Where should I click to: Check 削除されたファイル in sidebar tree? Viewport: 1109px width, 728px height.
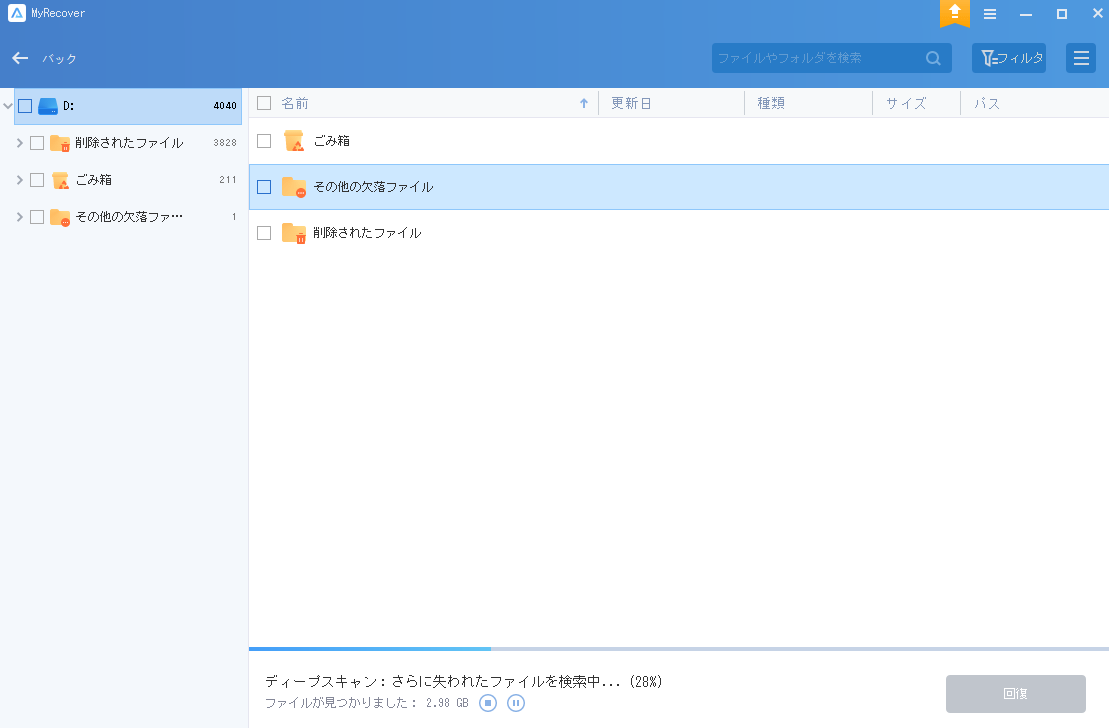[37, 143]
